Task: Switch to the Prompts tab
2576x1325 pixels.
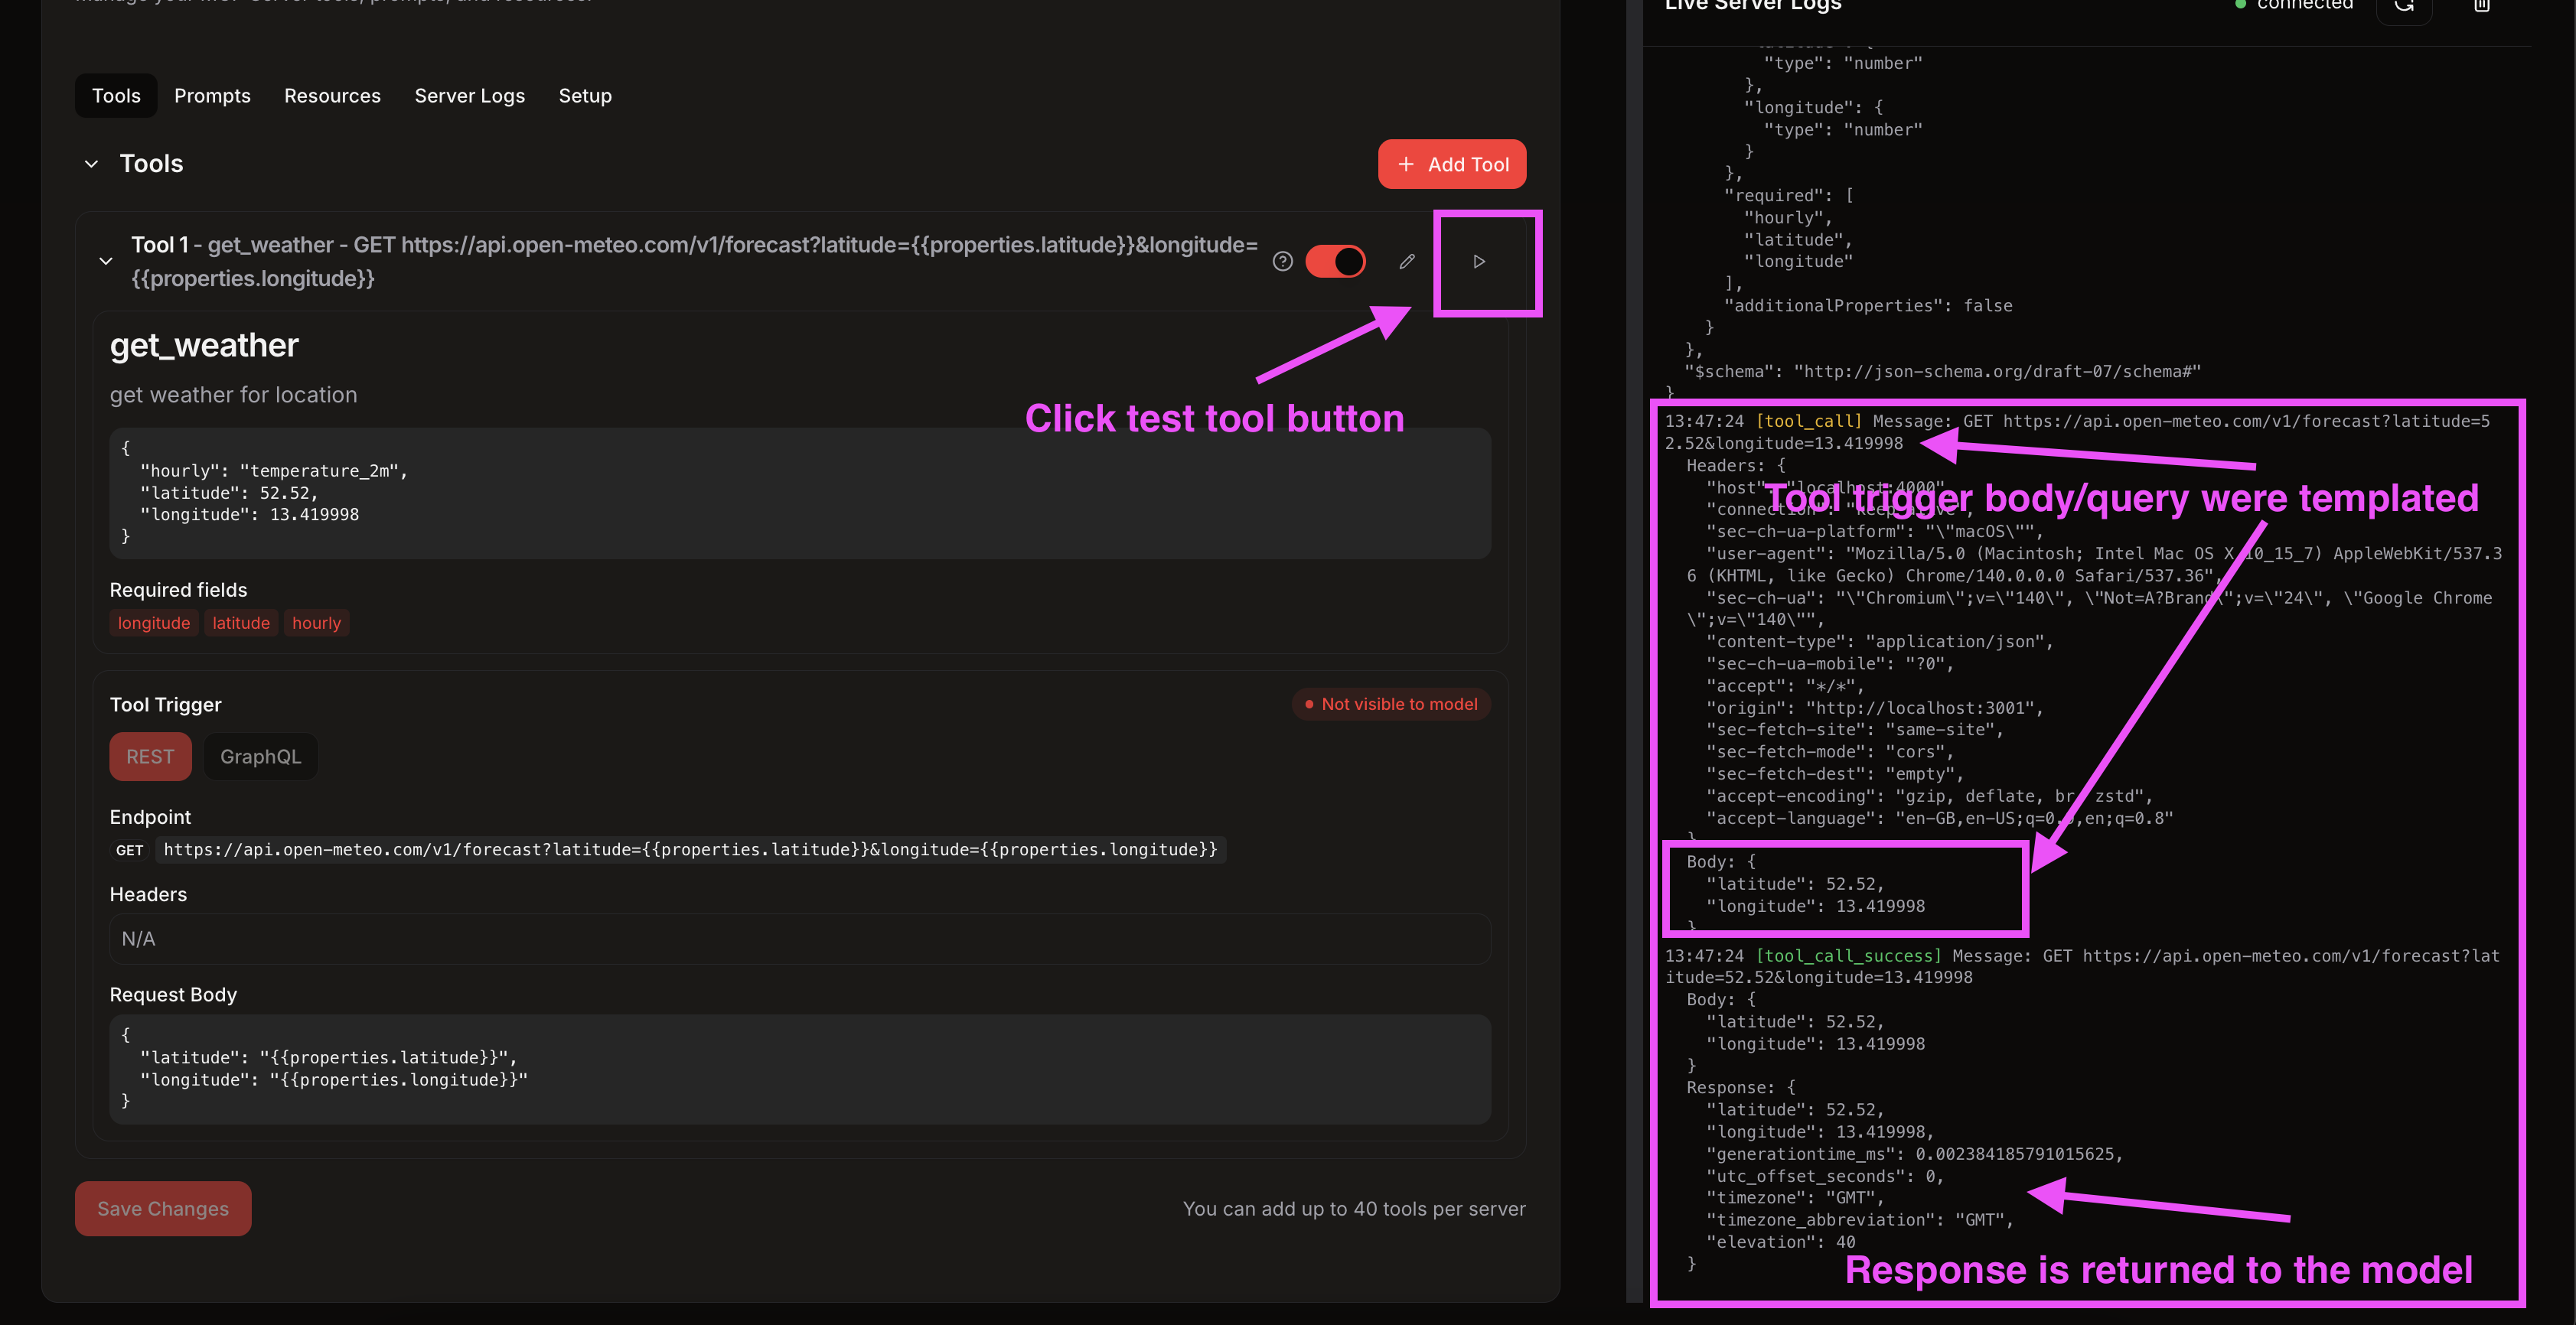Action: (x=212, y=95)
